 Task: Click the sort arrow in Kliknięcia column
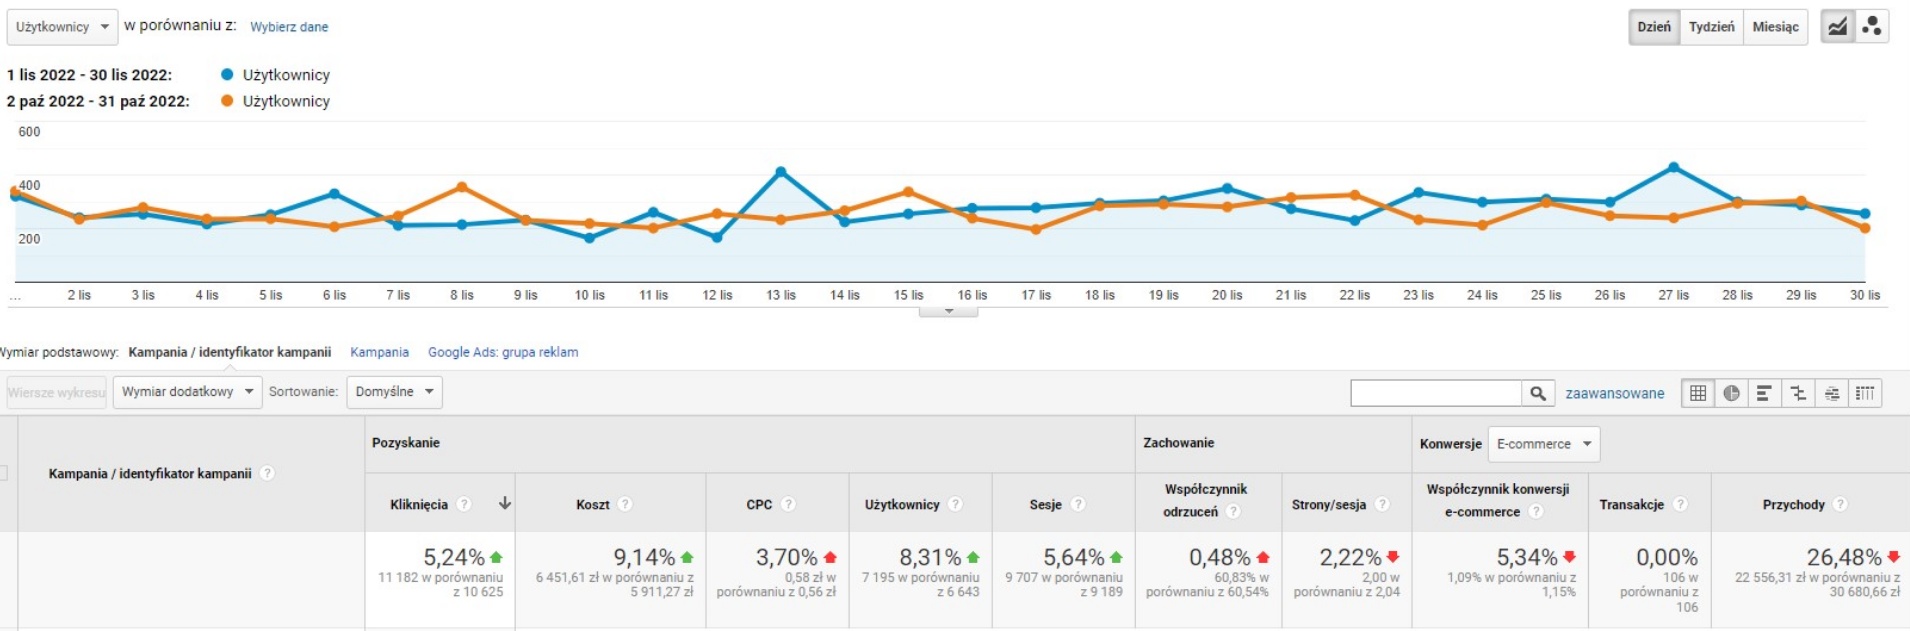point(505,503)
